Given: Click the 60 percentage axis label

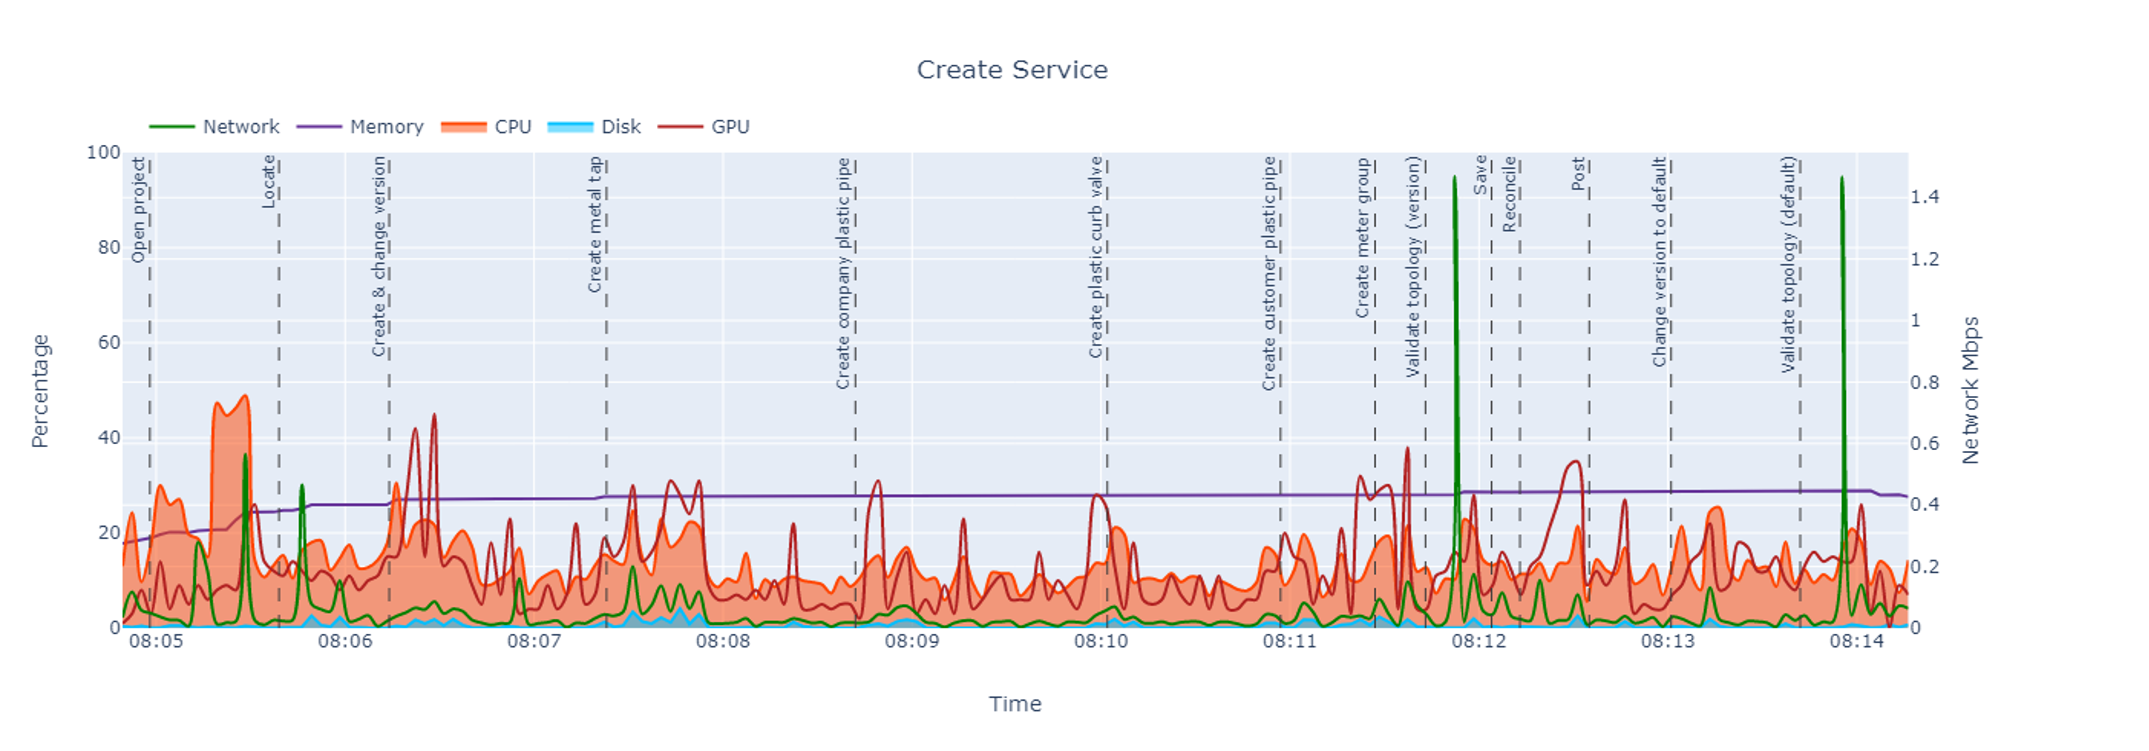Looking at the screenshot, I should [109, 342].
